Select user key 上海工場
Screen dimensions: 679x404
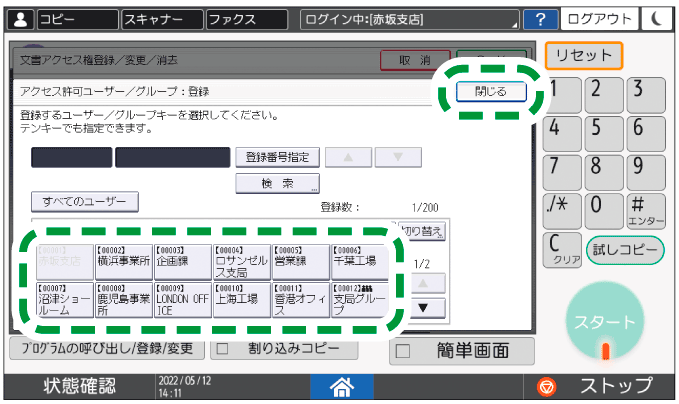click(x=242, y=300)
